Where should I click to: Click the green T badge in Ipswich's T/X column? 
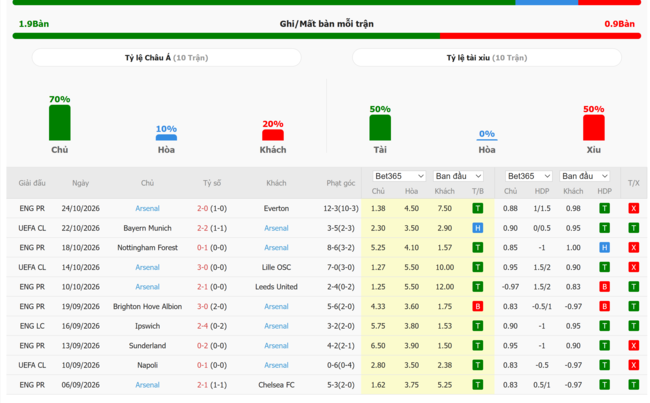pyautogui.click(x=633, y=326)
